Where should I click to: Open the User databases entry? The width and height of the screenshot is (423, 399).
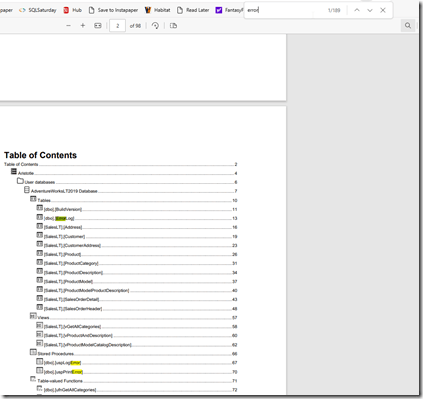(x=40, y=182)
